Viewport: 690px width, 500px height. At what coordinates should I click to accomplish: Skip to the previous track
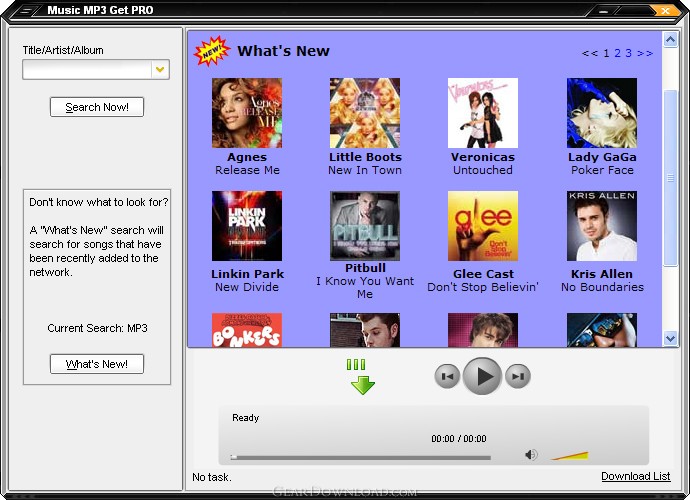(447, 376)
